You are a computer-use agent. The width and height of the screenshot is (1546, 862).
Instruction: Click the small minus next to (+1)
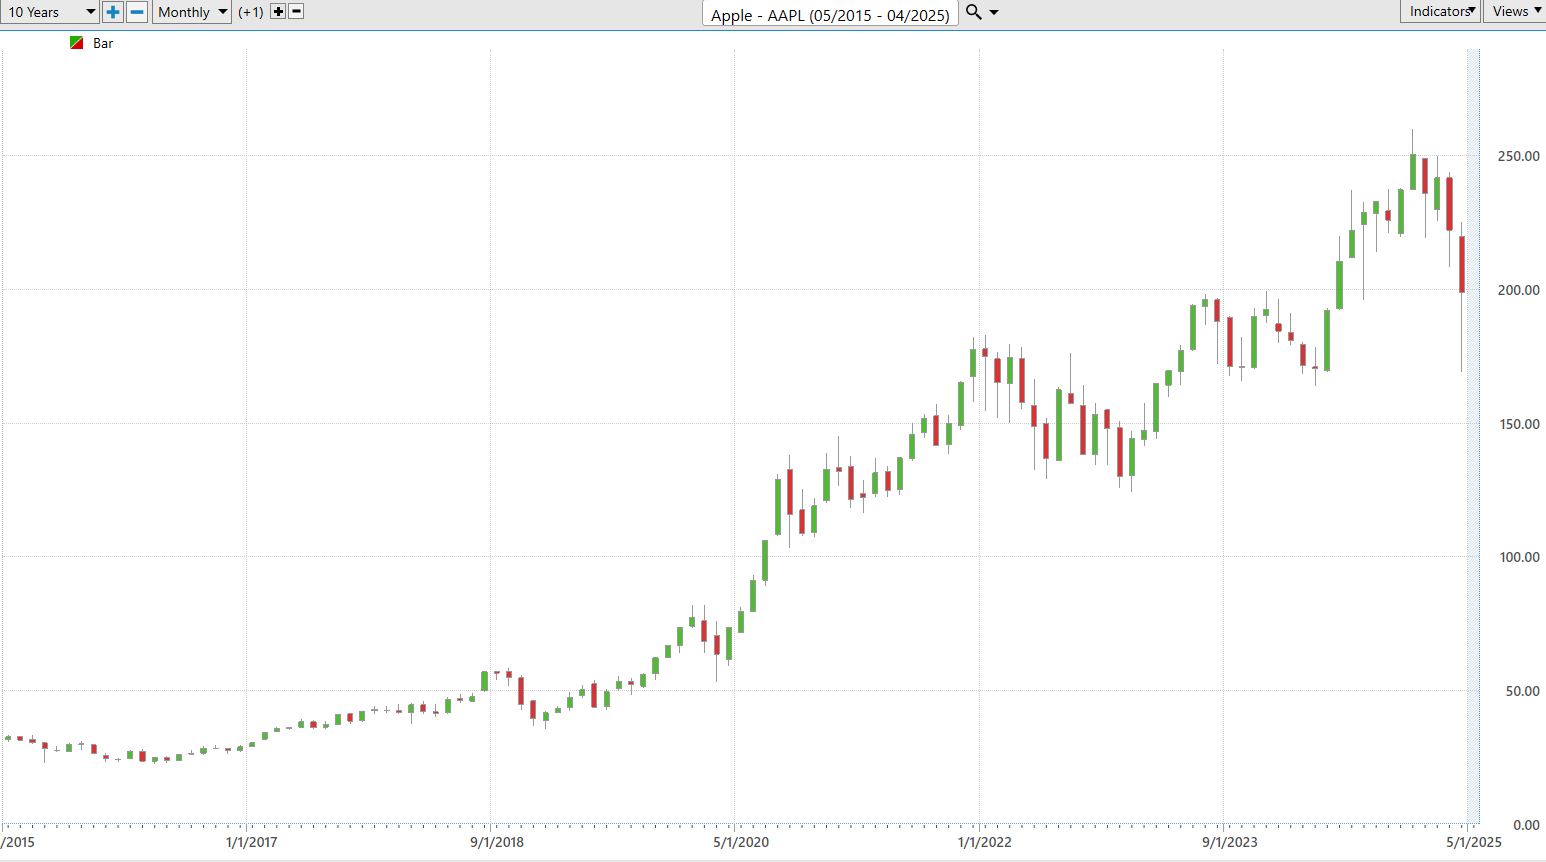[x=296, y=12]
